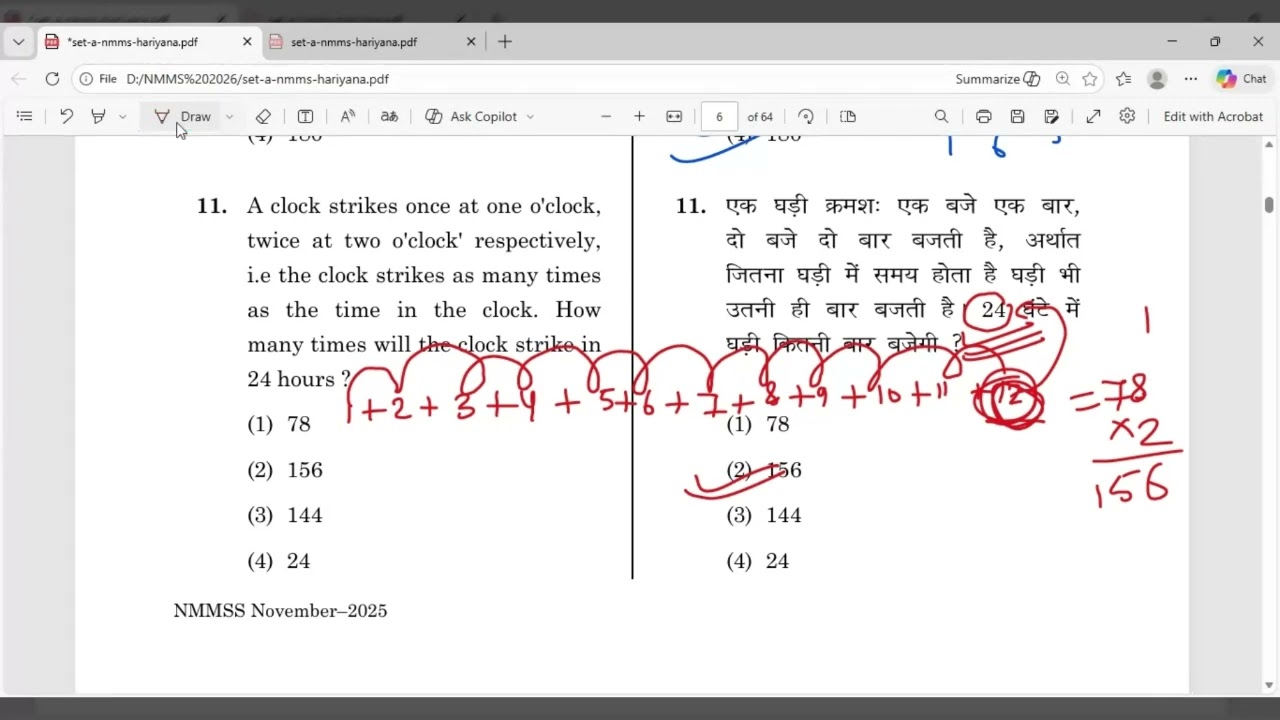Enter full screen view

point(1093,117)
